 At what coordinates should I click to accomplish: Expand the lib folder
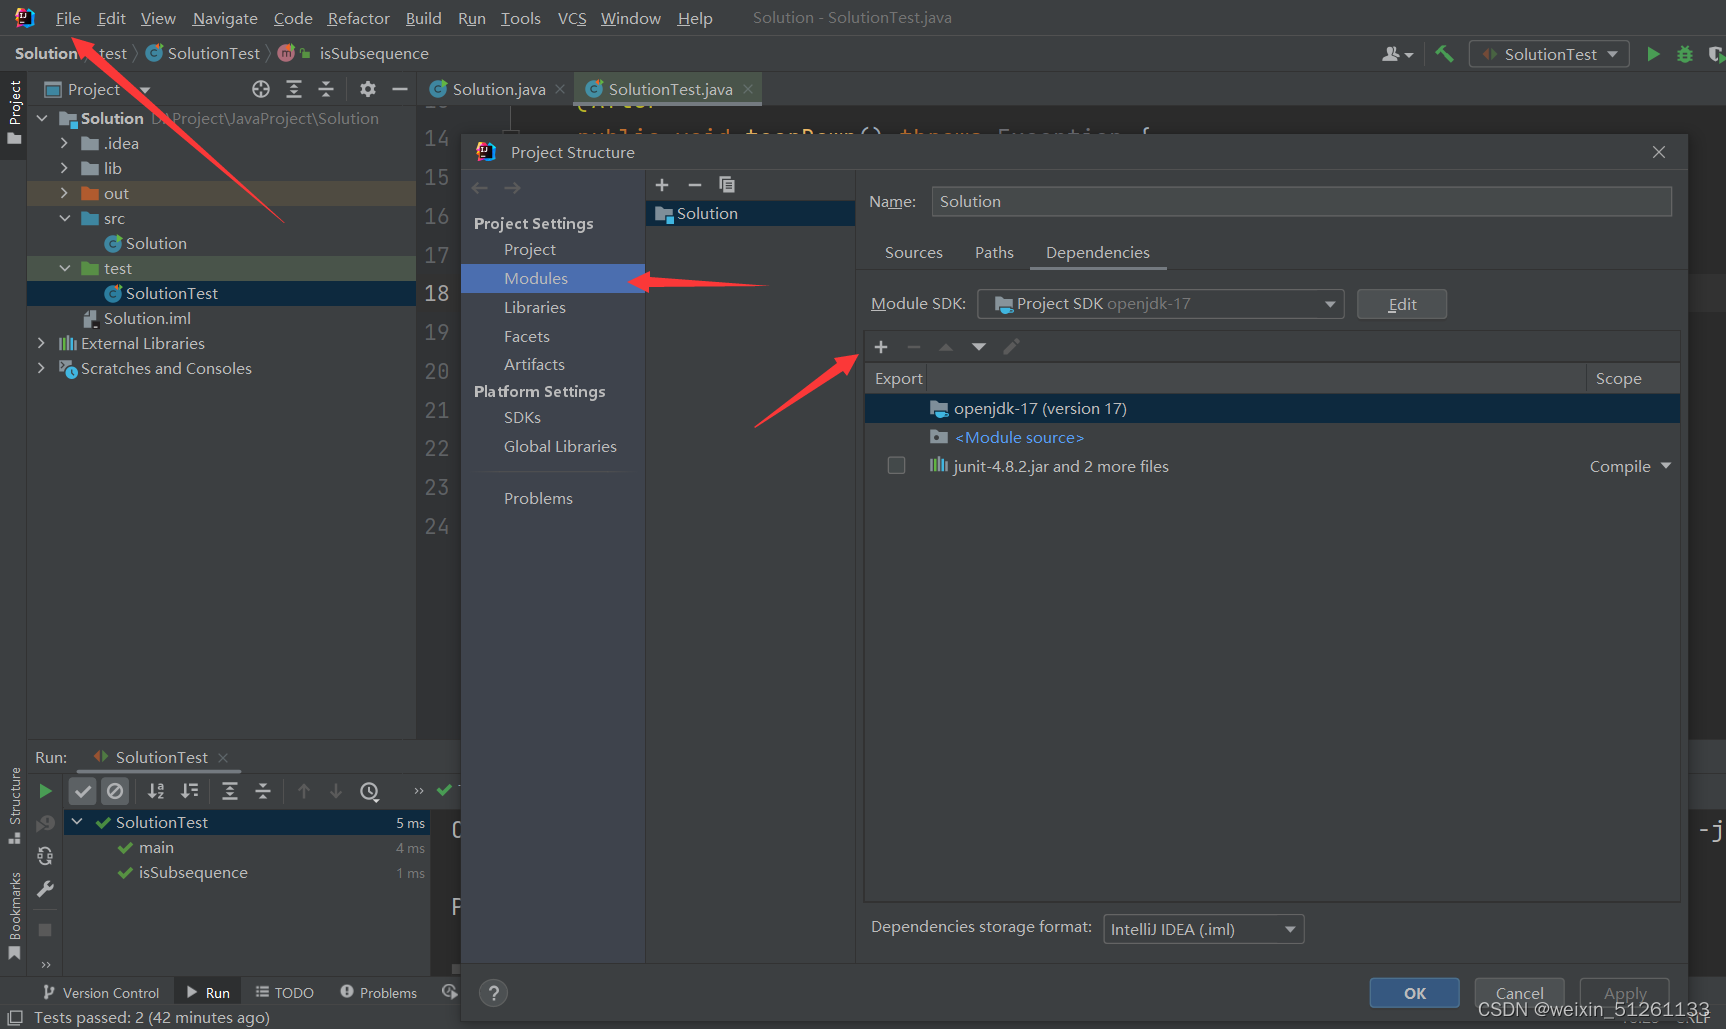pos(64,168)
